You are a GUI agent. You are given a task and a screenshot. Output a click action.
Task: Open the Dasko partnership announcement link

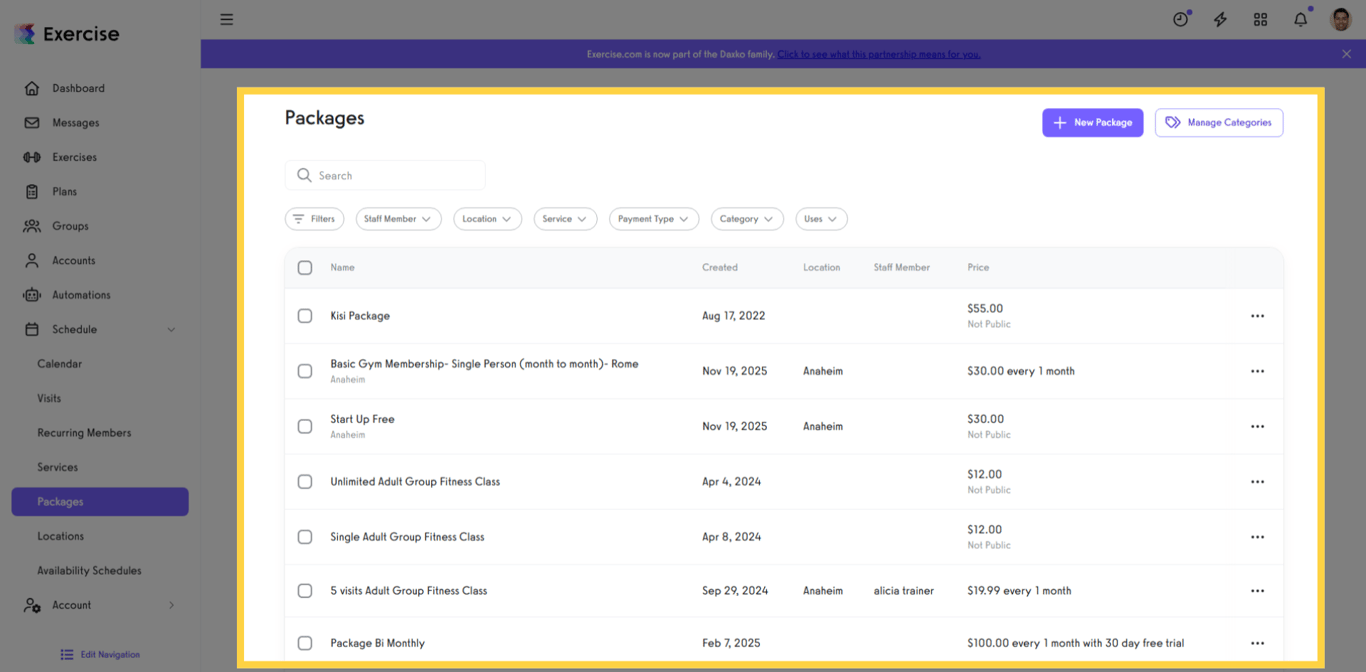[879, 54]
